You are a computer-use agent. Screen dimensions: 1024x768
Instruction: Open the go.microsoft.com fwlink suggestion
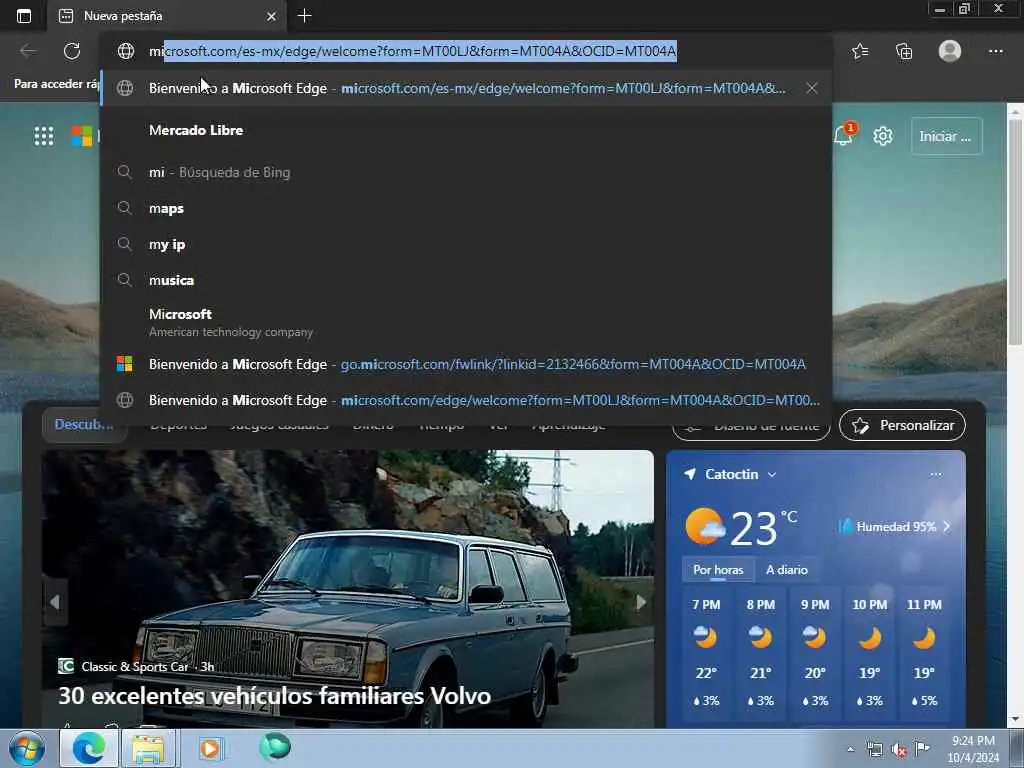point(466,364)
